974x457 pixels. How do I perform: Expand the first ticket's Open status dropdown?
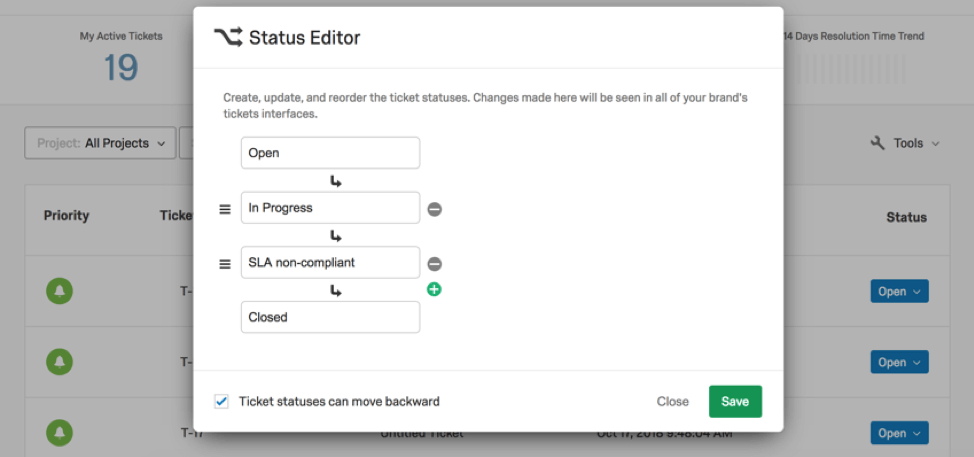(899, 291)
